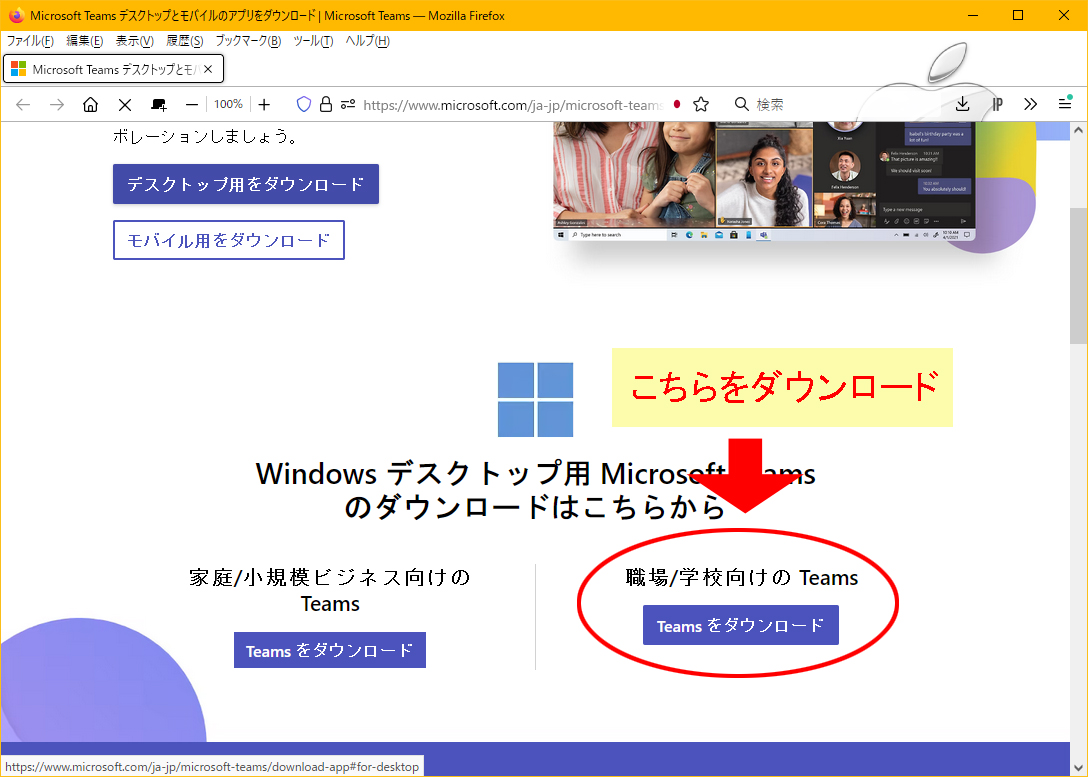Reset zoom level showing 100%
Viewport: 1088px width, 777px height.
228,104
